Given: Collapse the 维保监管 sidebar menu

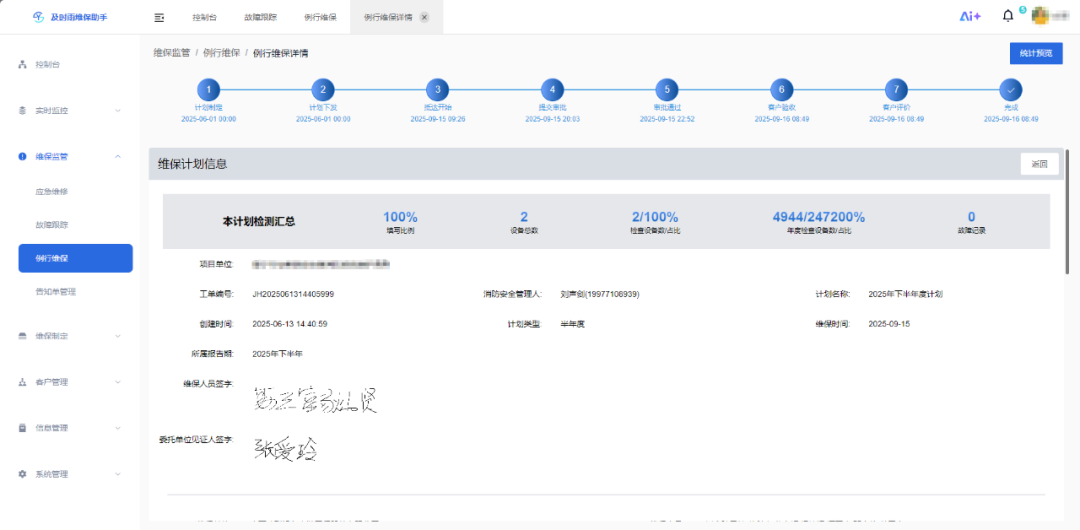Looking at the screenshot, I should (70, 156).
